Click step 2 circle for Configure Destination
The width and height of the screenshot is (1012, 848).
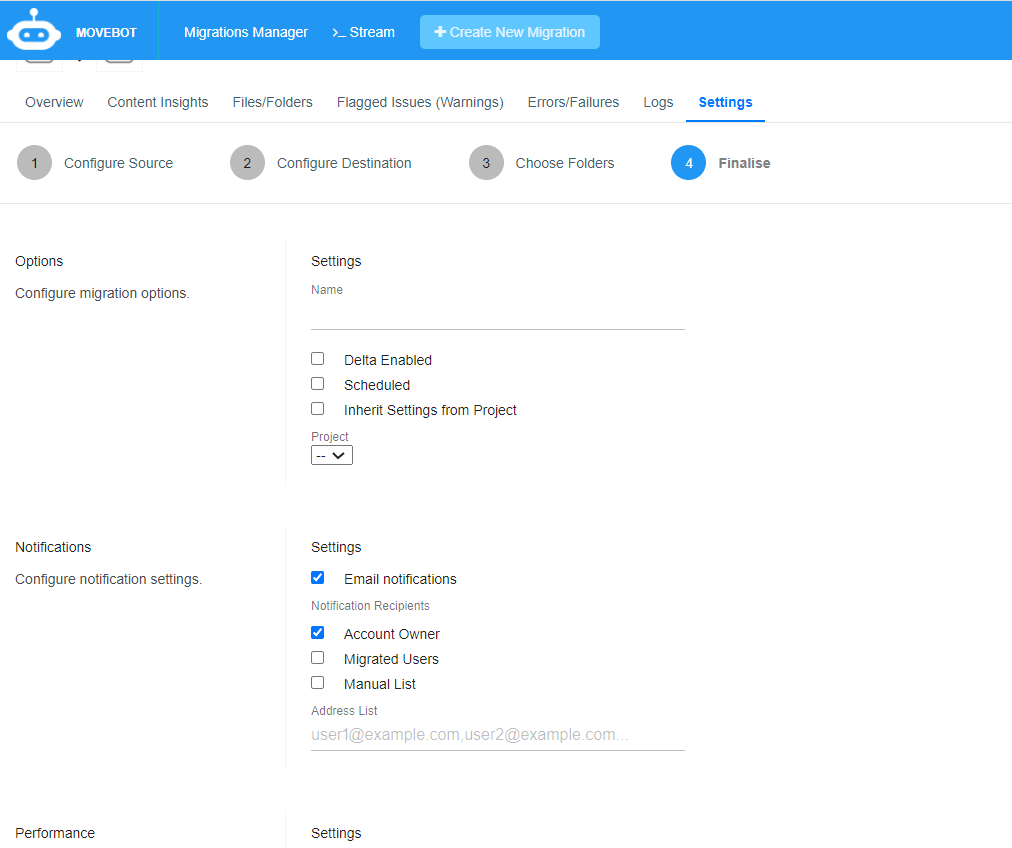click(247, 163)
